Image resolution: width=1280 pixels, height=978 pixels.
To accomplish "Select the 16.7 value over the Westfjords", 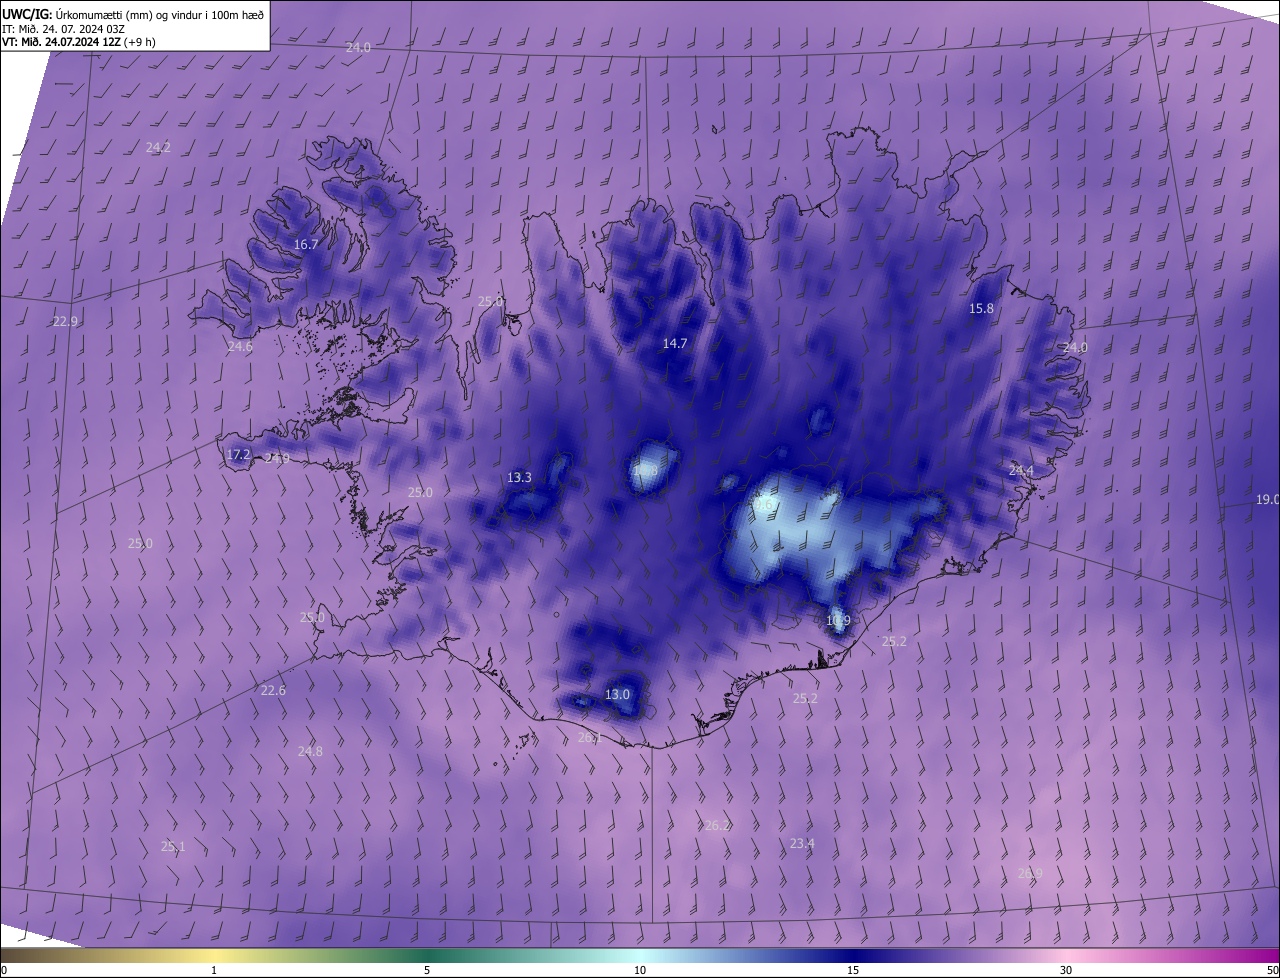I will 306,244.
